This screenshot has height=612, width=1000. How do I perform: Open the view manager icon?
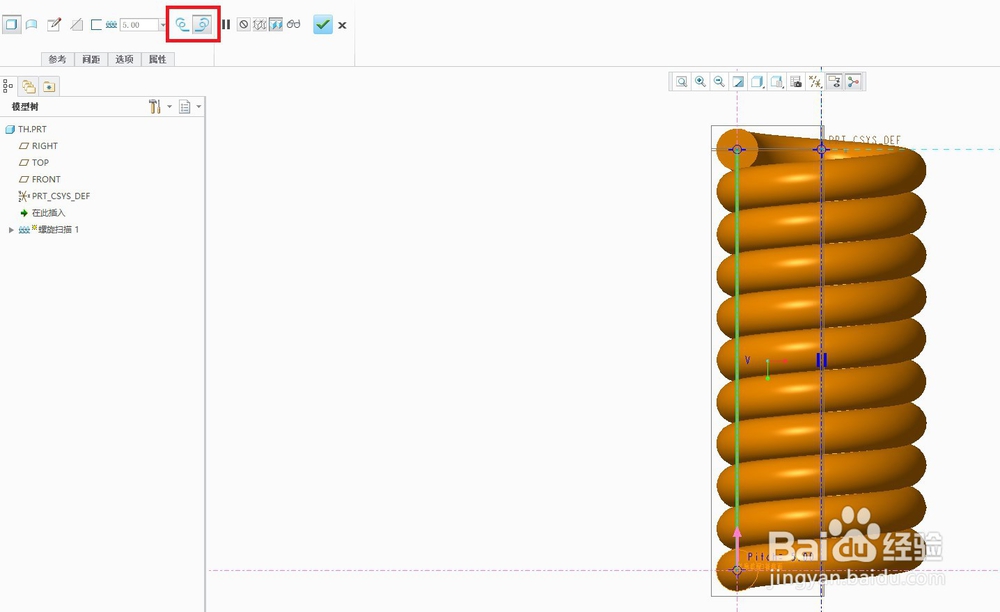(x=795, y=82)
